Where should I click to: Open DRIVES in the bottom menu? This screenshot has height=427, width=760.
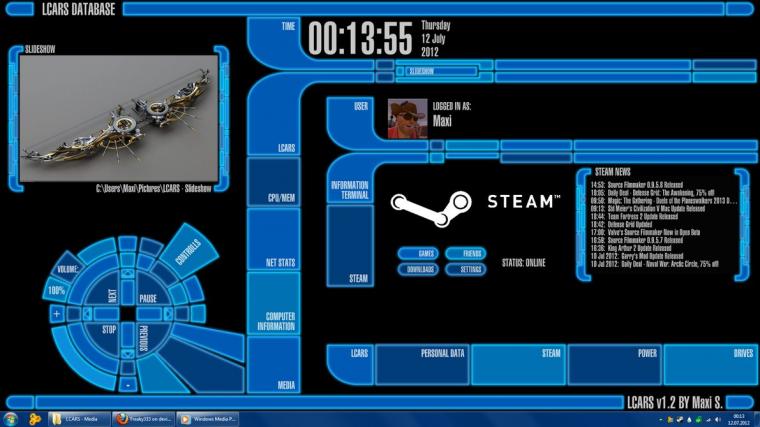tap(710, 364)
